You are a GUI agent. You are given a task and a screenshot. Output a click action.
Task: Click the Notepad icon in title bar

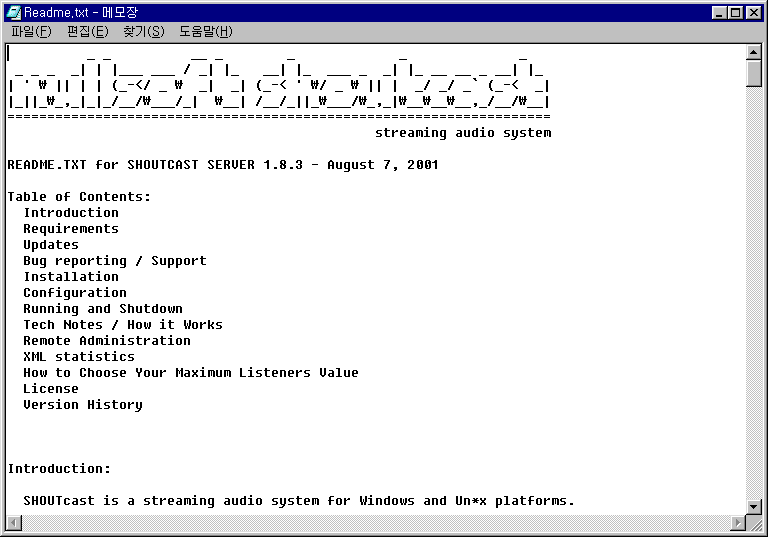click(13, 12)
